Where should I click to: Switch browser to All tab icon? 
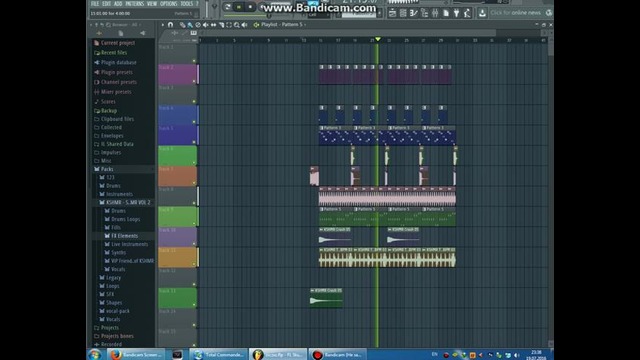click(99, 33)
